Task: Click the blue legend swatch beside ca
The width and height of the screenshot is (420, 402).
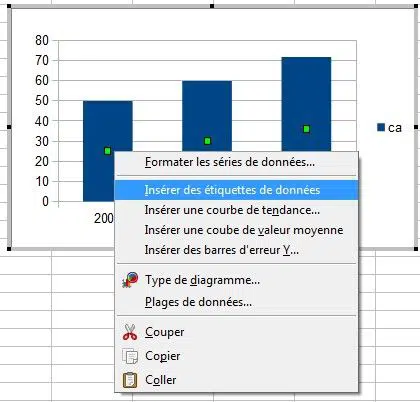Action: coord(381,127)
